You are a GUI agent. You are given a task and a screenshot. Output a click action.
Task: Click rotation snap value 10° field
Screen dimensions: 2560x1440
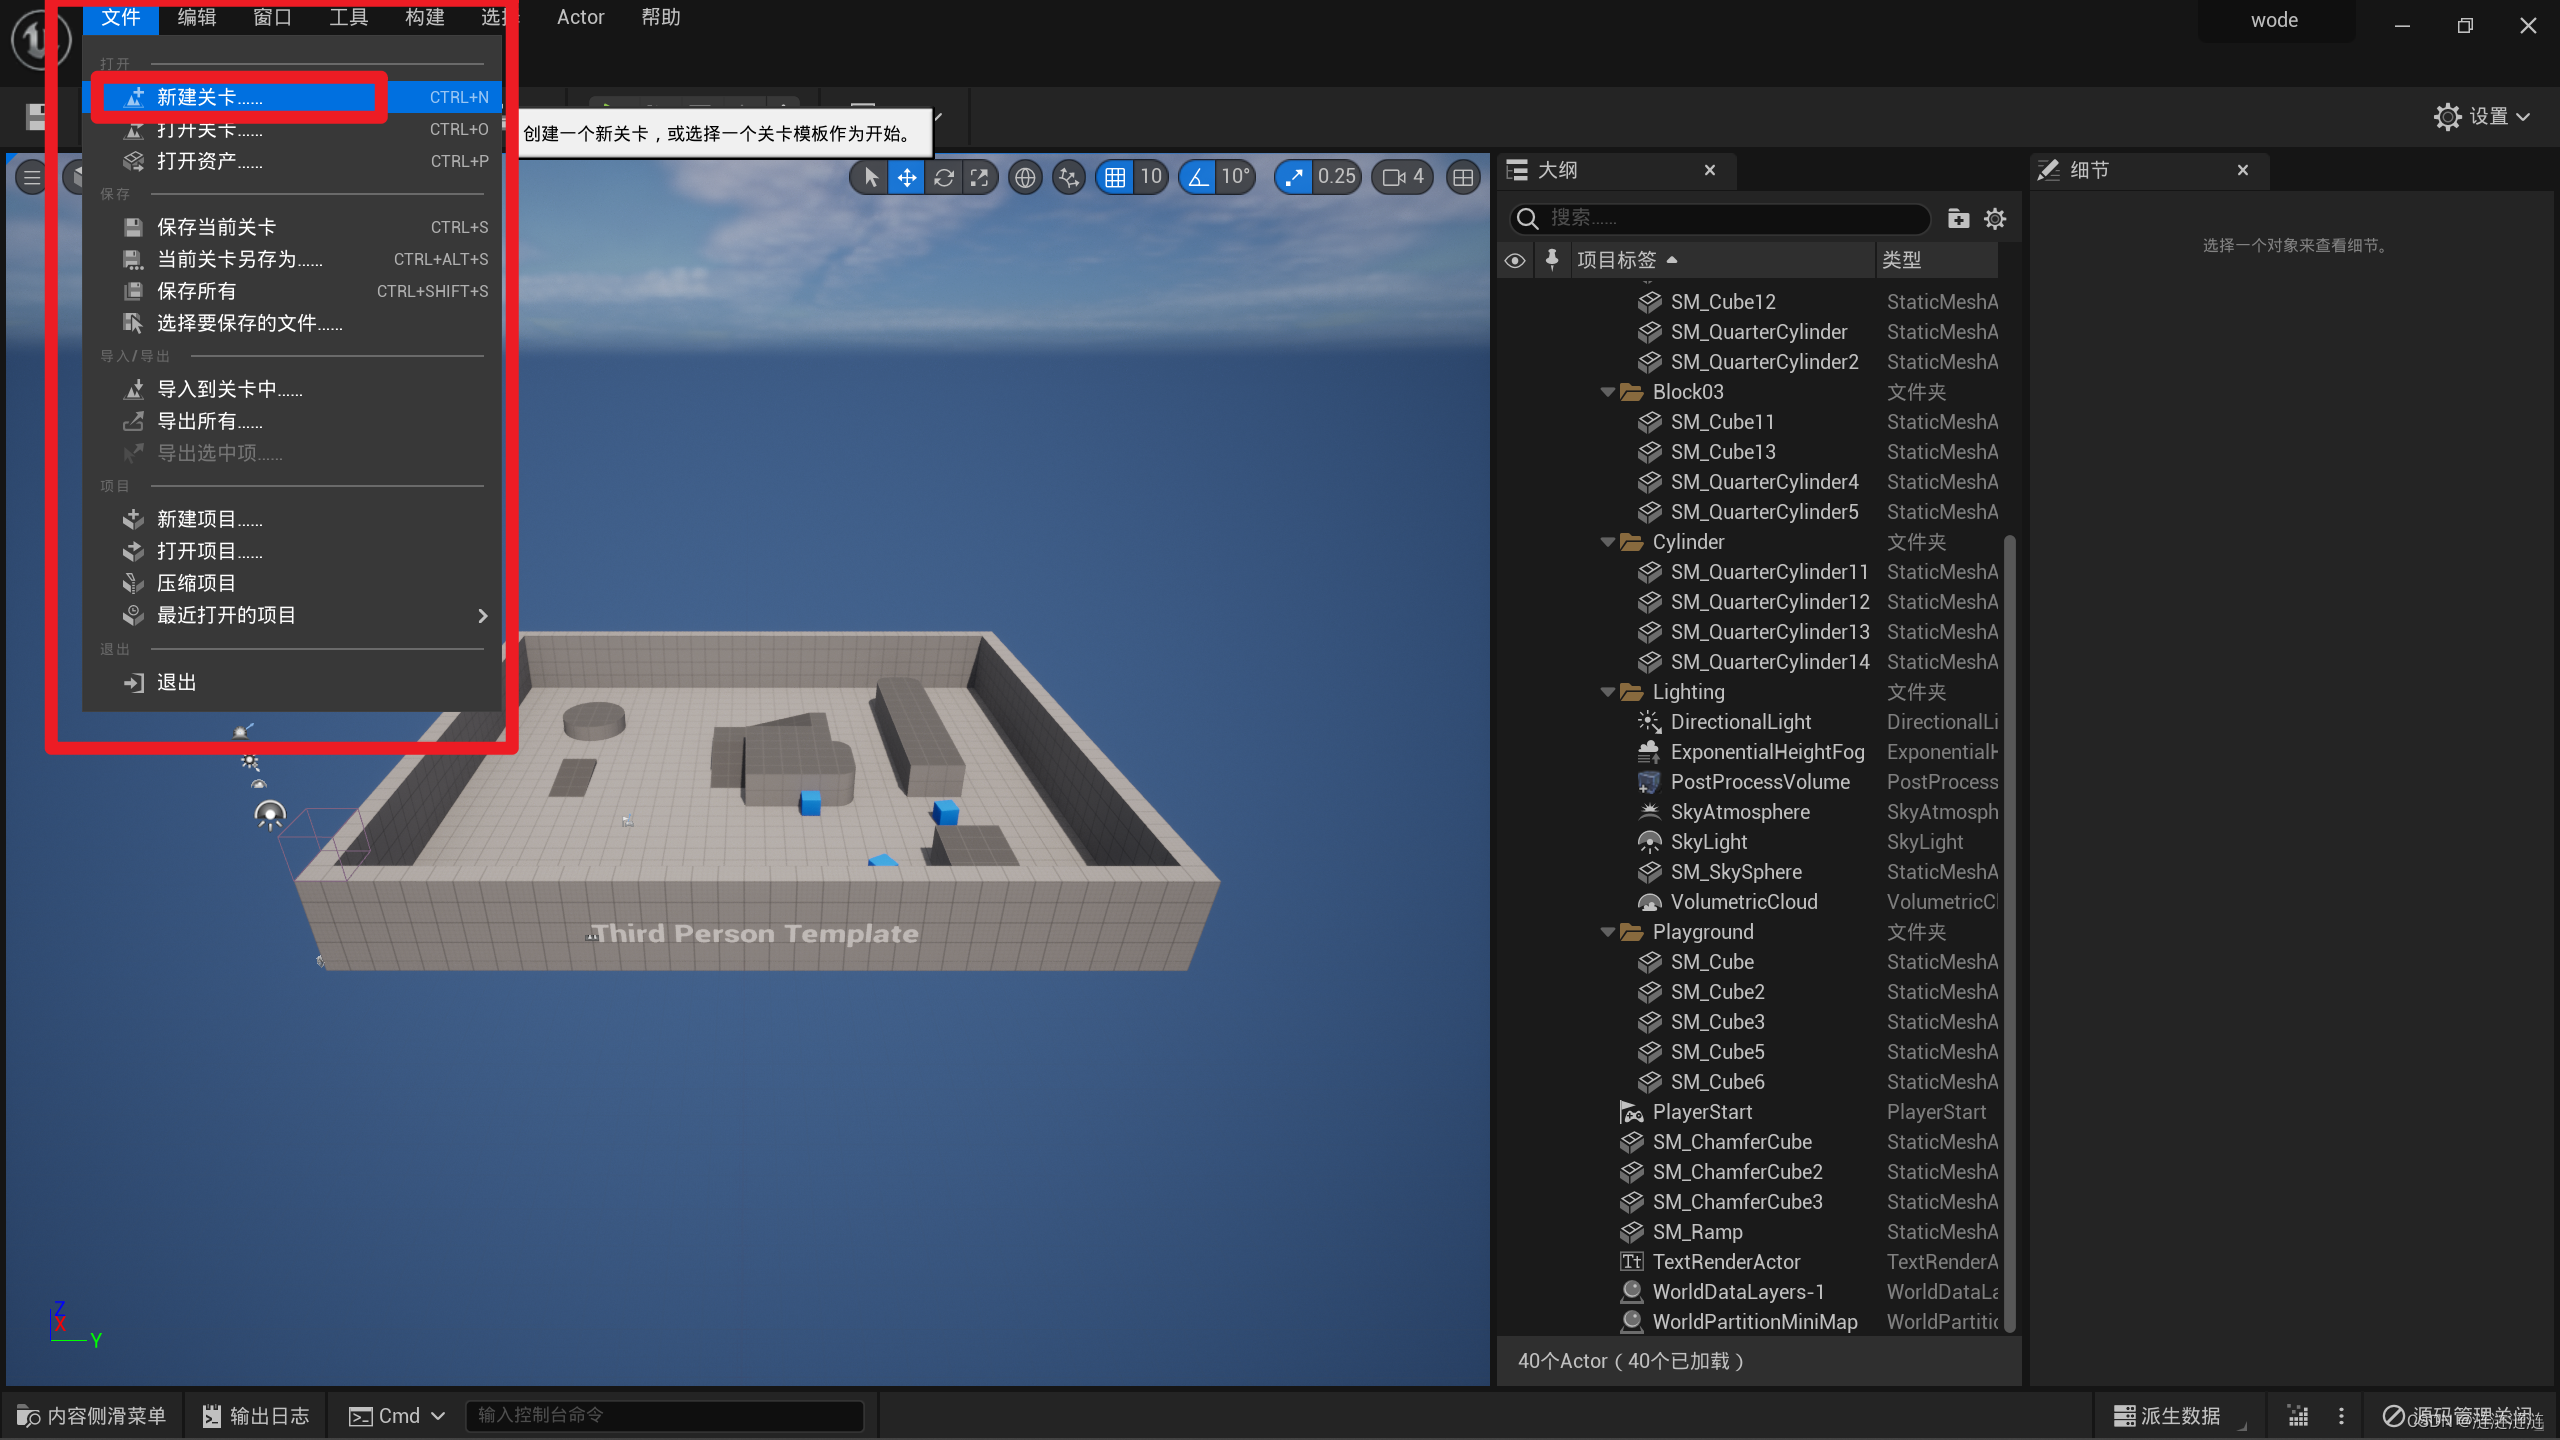coord(1235,178)
